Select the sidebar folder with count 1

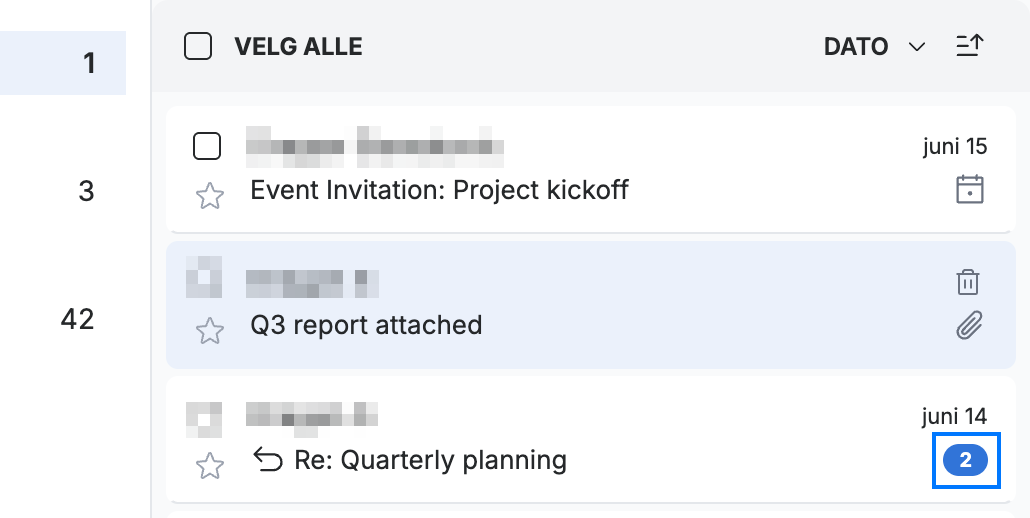coord(63,63)
